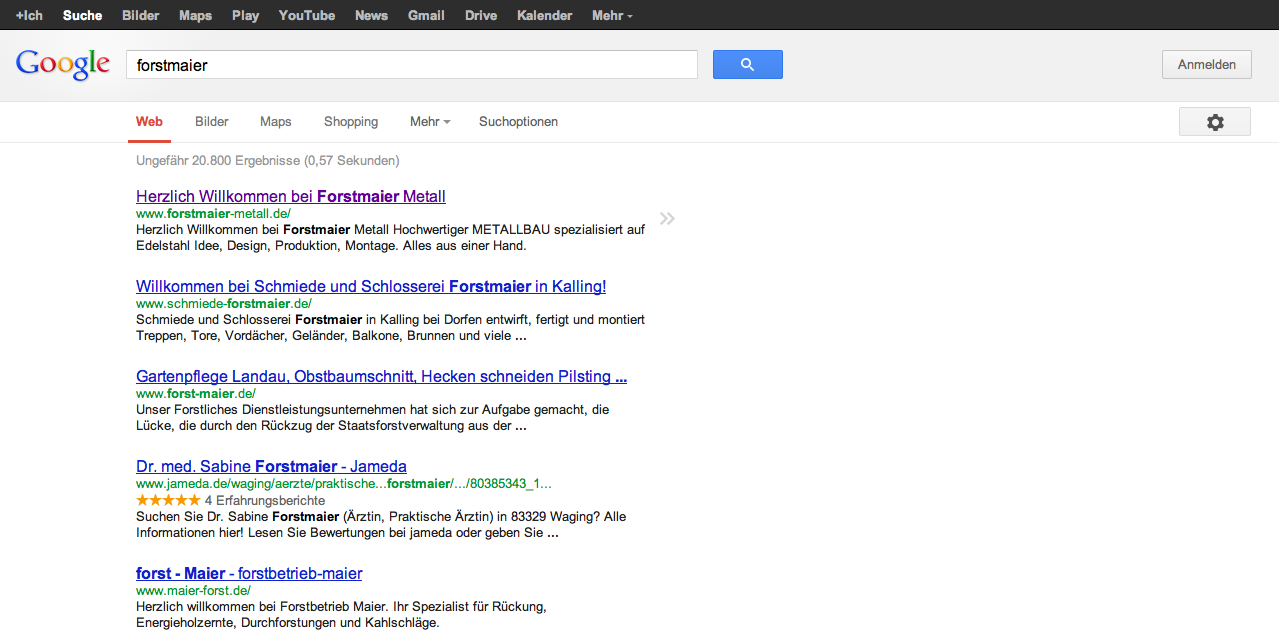
Task: Open YouTube from the top navigation bar
Action: (306, 16)
